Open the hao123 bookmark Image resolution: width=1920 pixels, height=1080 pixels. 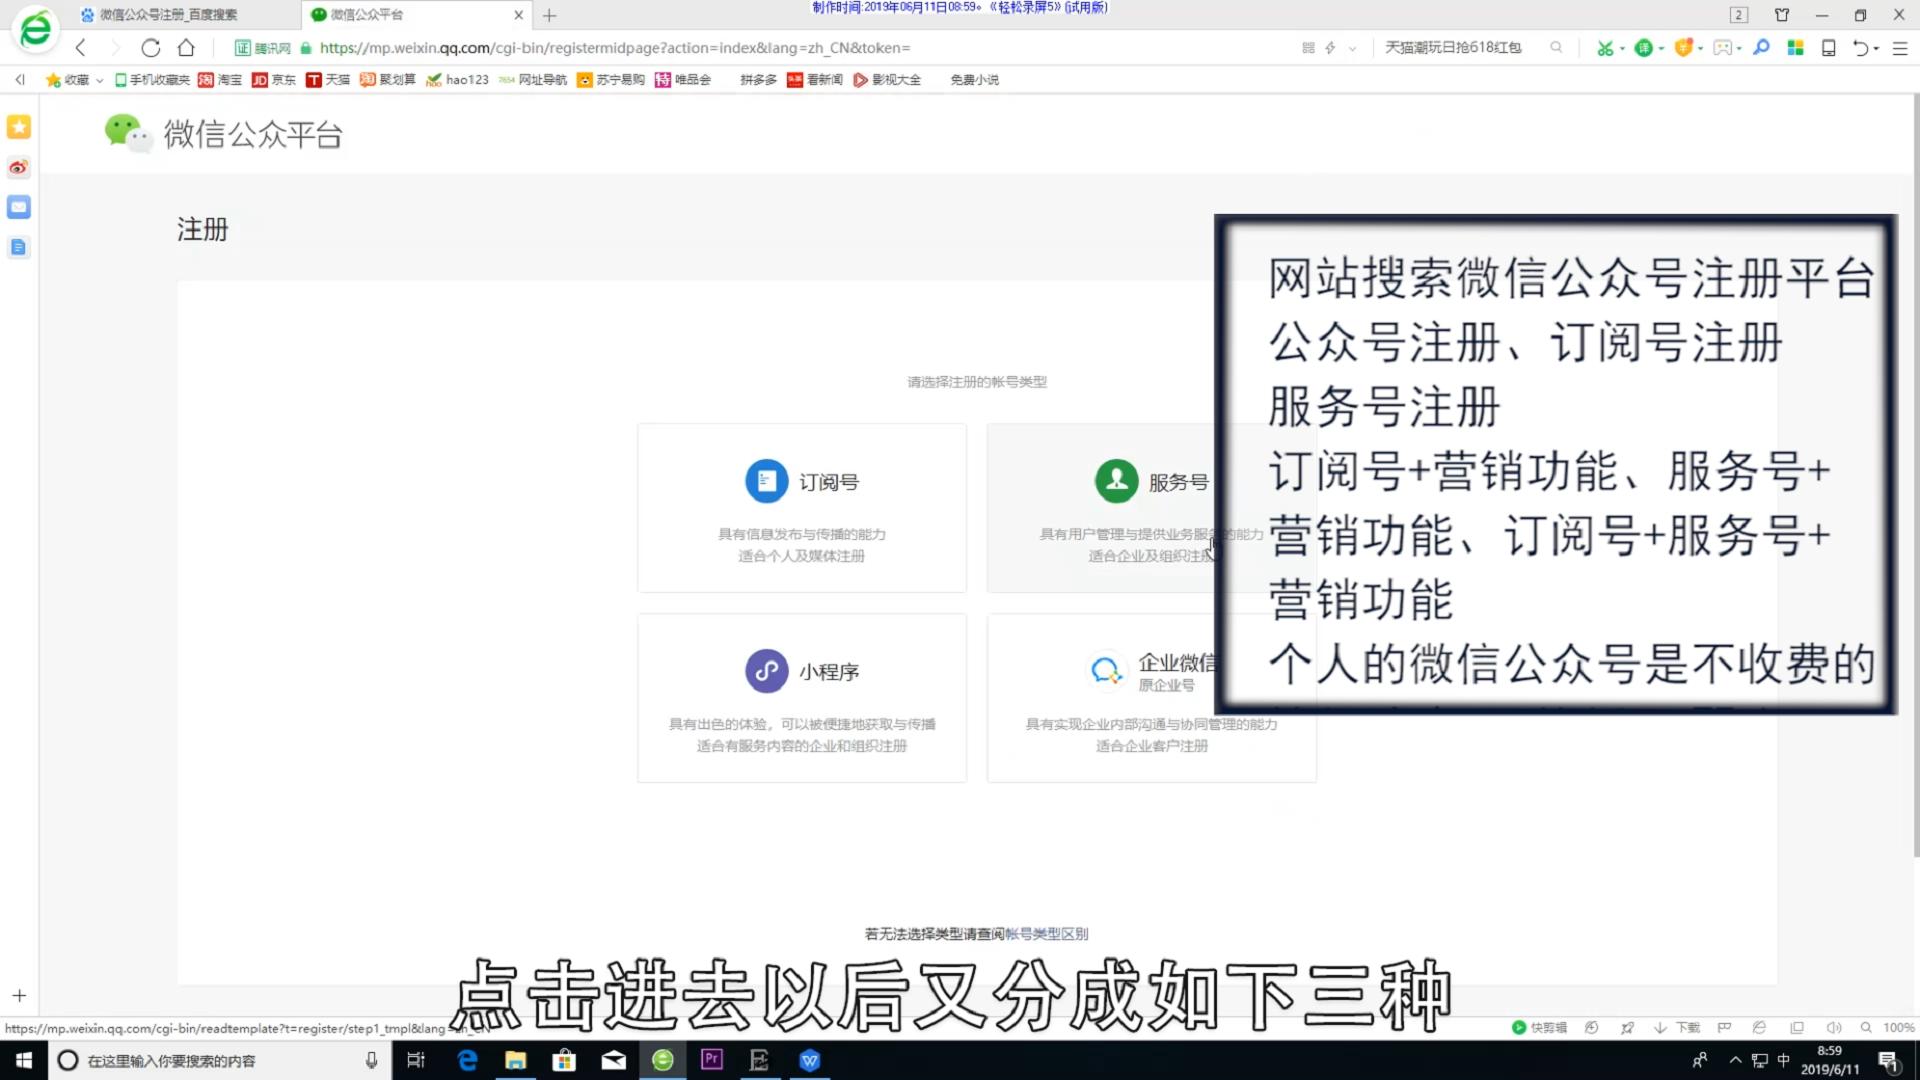[457, 80]
